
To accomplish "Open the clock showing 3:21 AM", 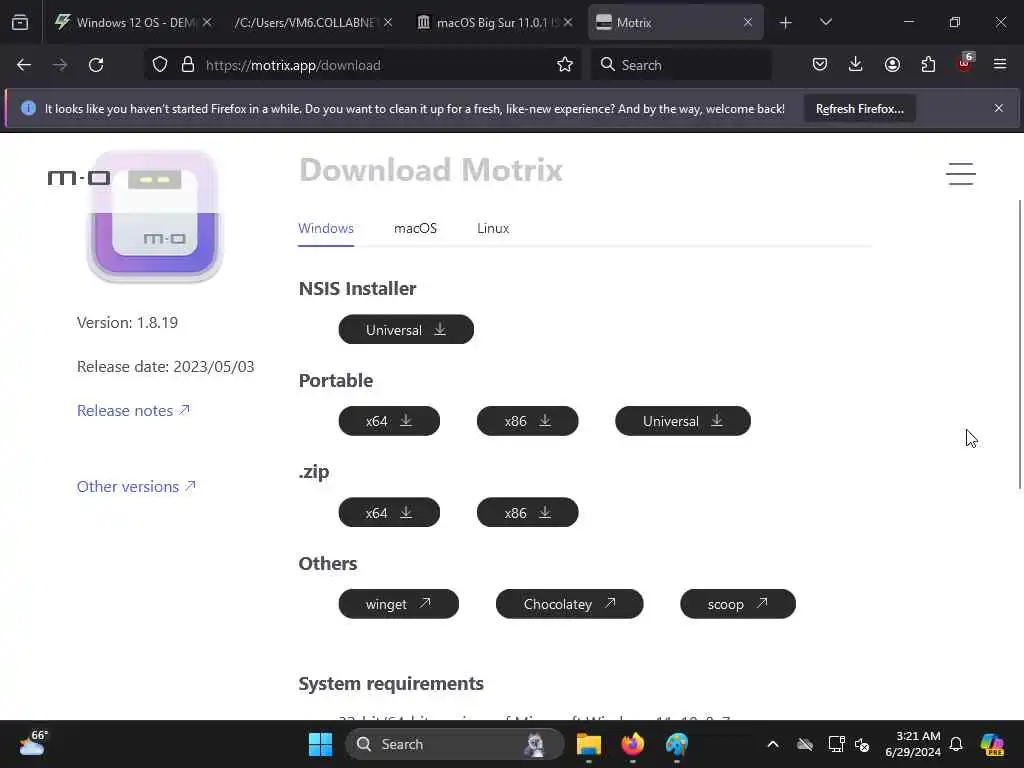I will (x=912, y=744).
